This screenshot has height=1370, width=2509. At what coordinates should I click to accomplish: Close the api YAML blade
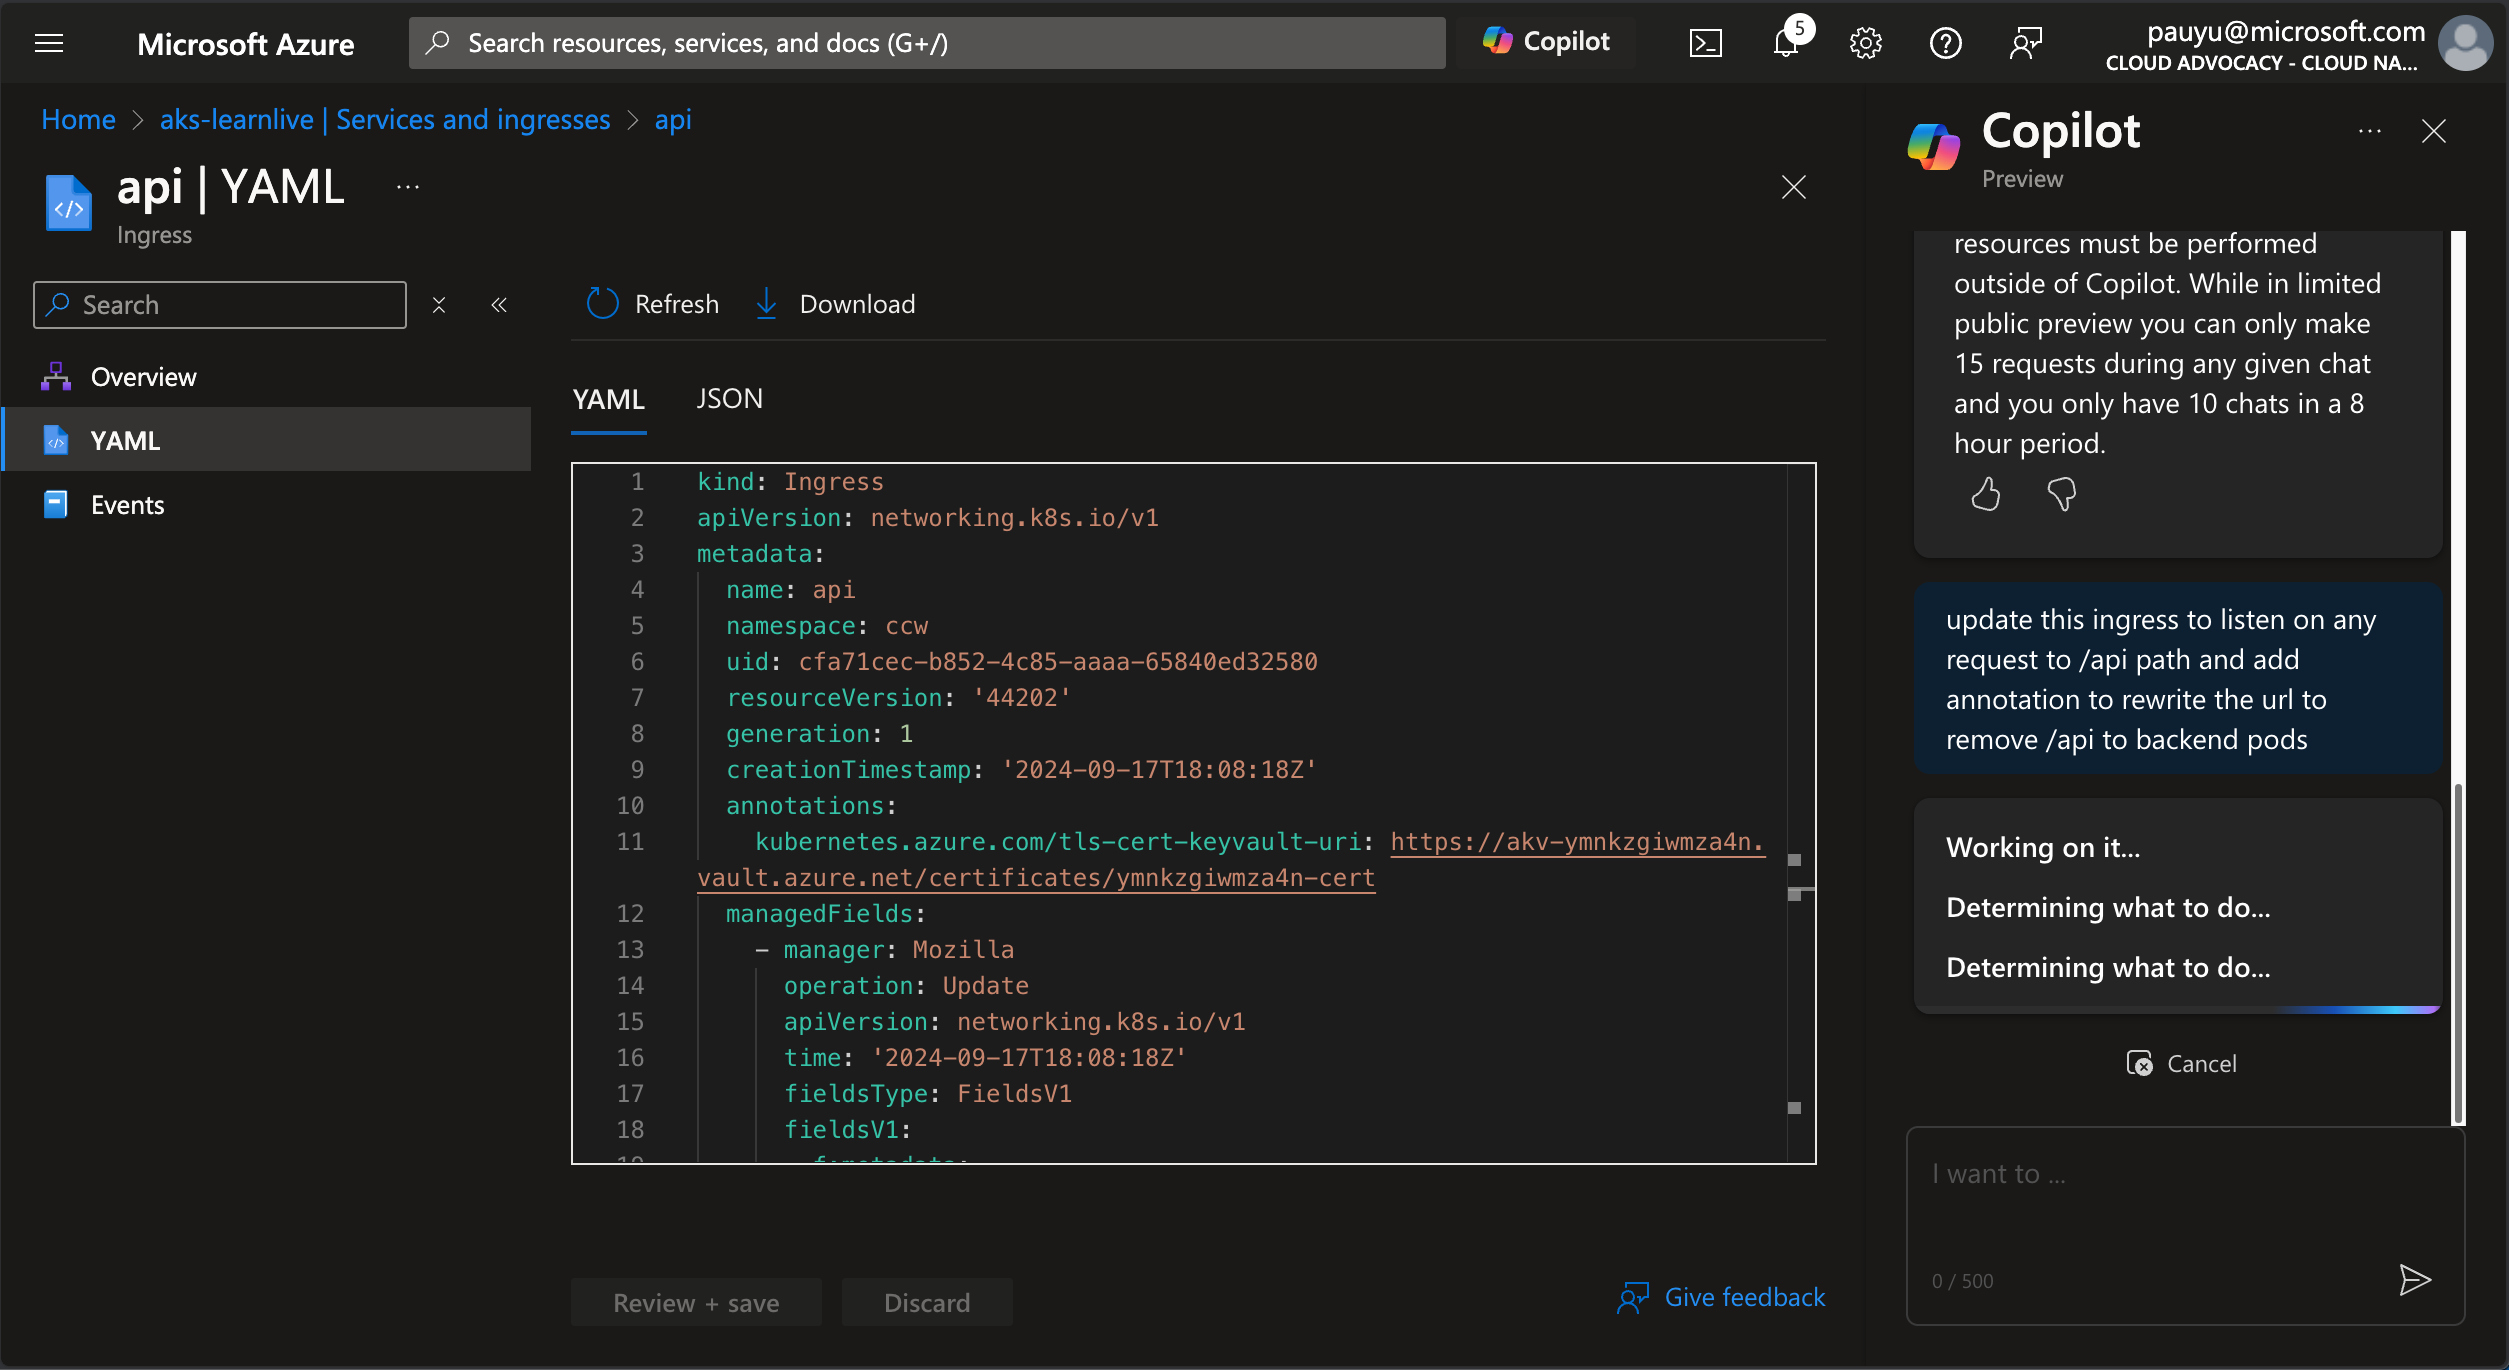pos(1794,187)
